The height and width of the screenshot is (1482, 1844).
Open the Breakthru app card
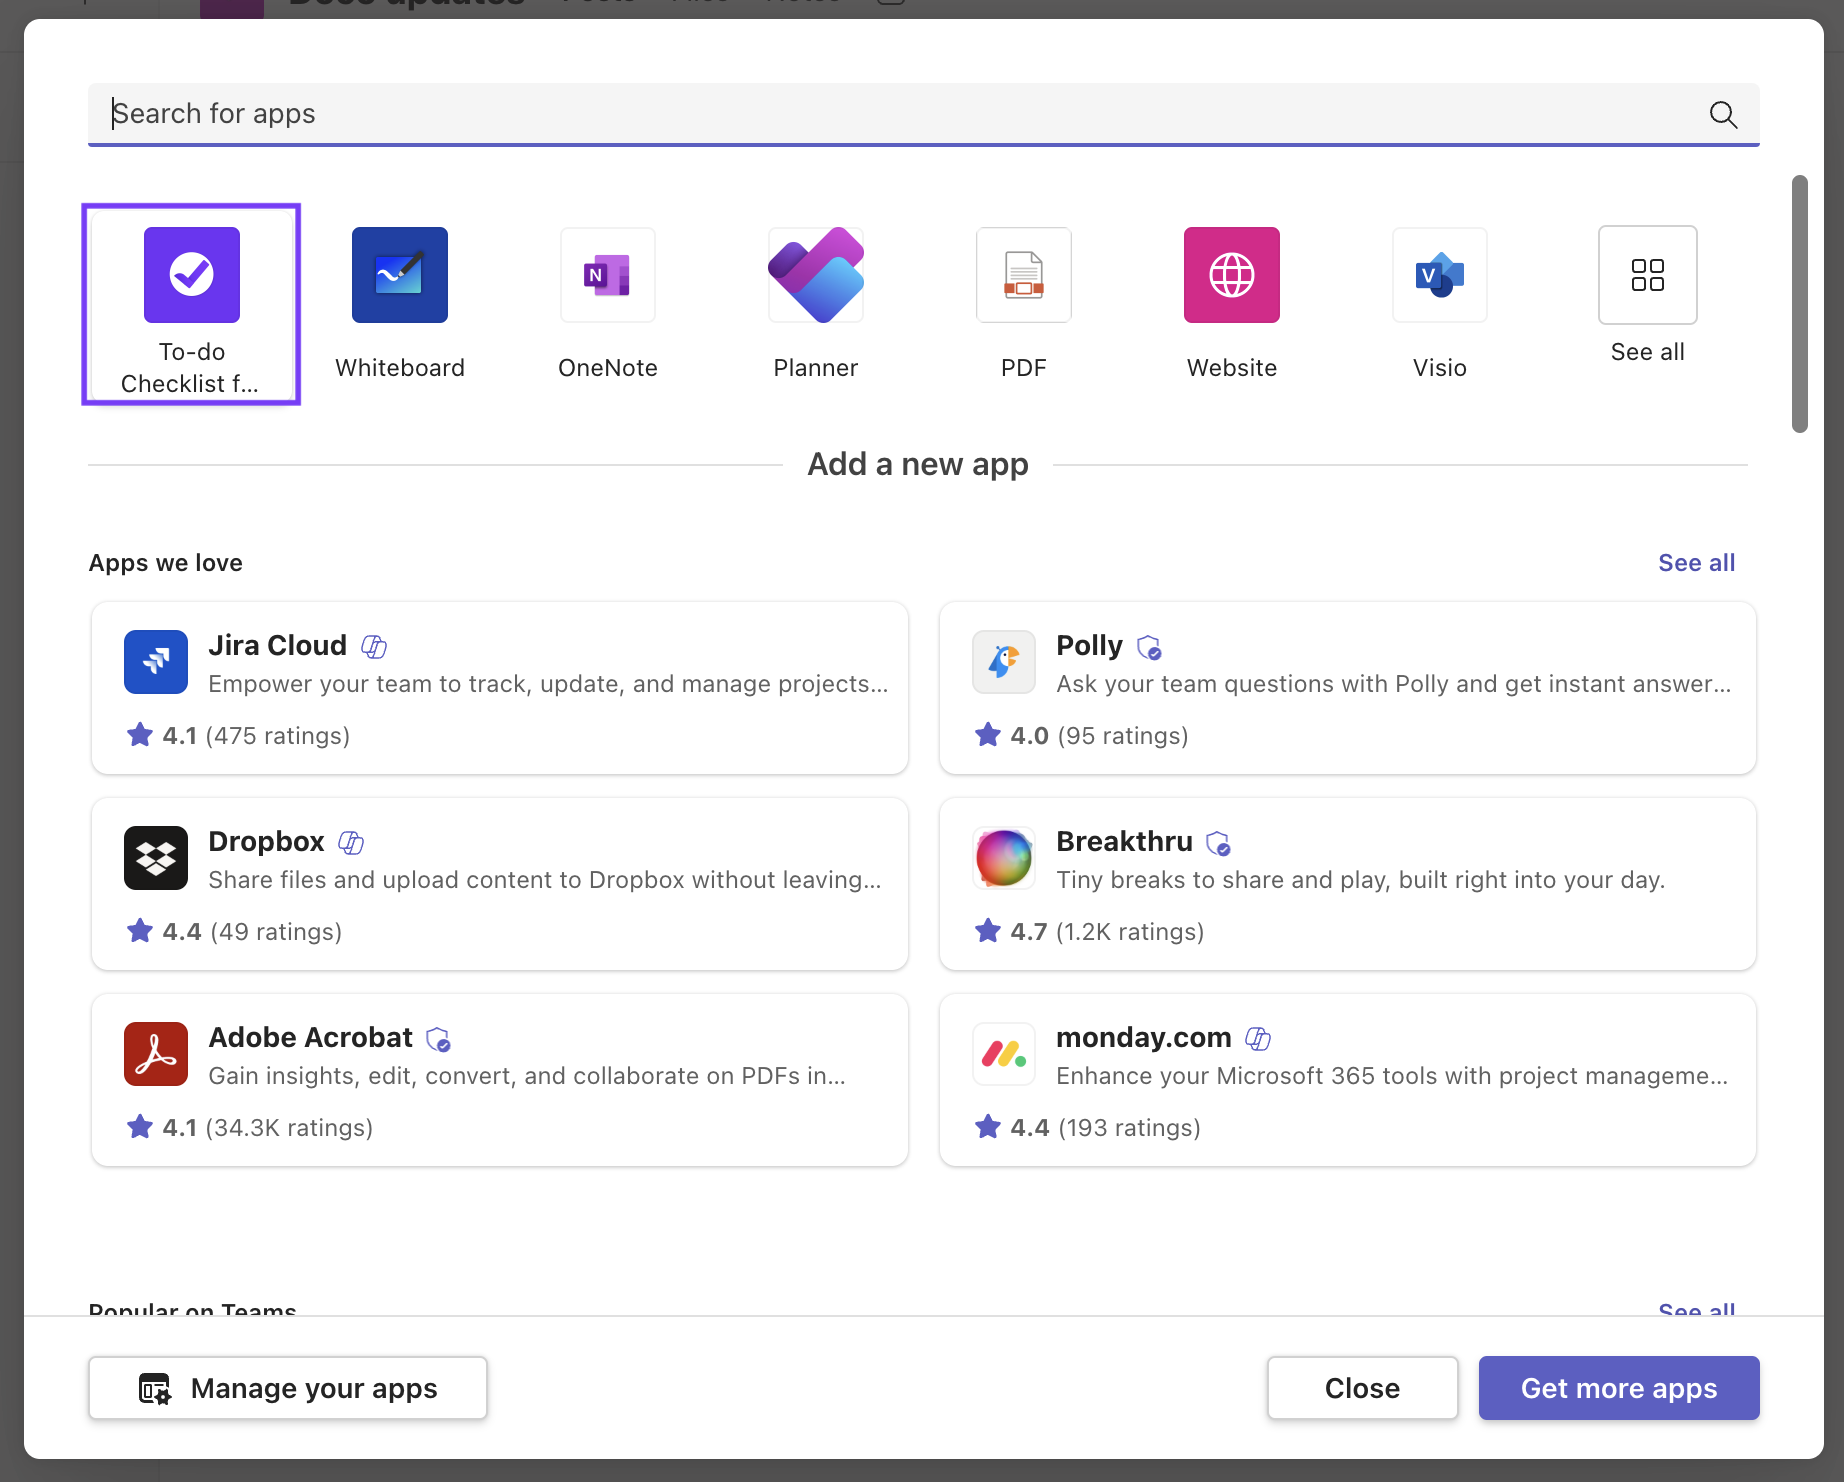pos(1348,884)
